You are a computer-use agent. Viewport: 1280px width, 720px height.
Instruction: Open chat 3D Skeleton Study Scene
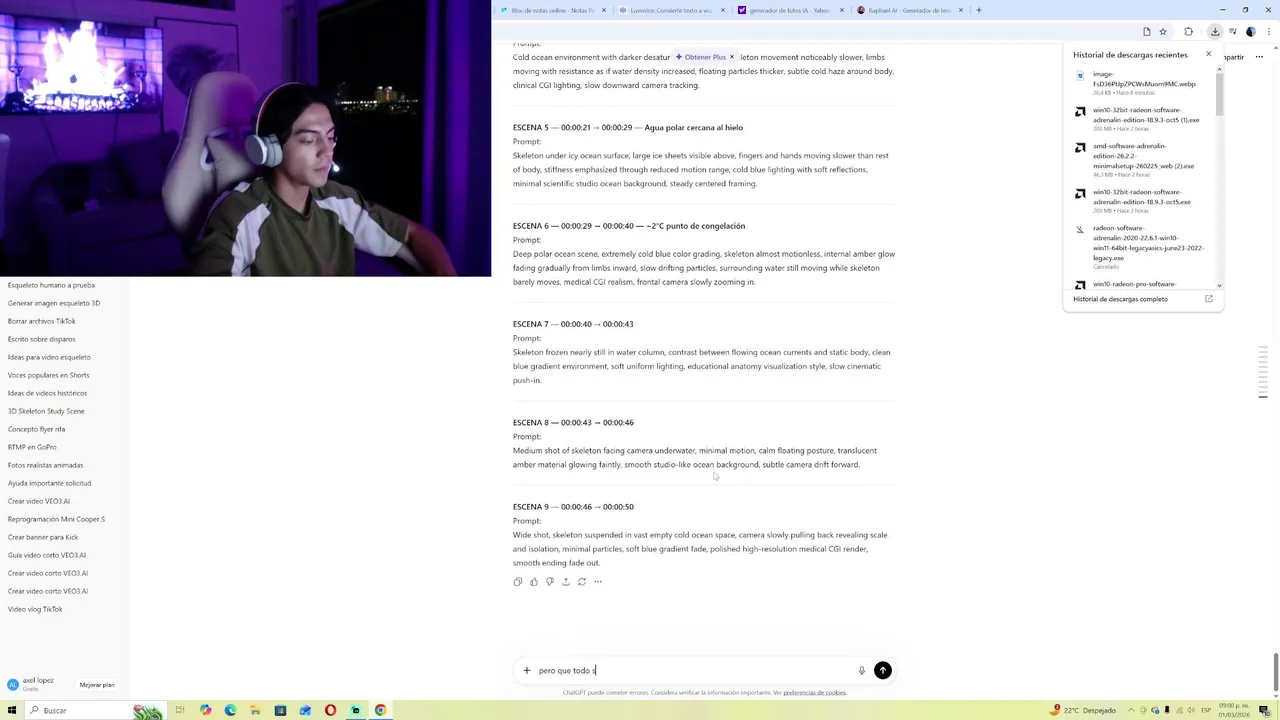point(46,411)
